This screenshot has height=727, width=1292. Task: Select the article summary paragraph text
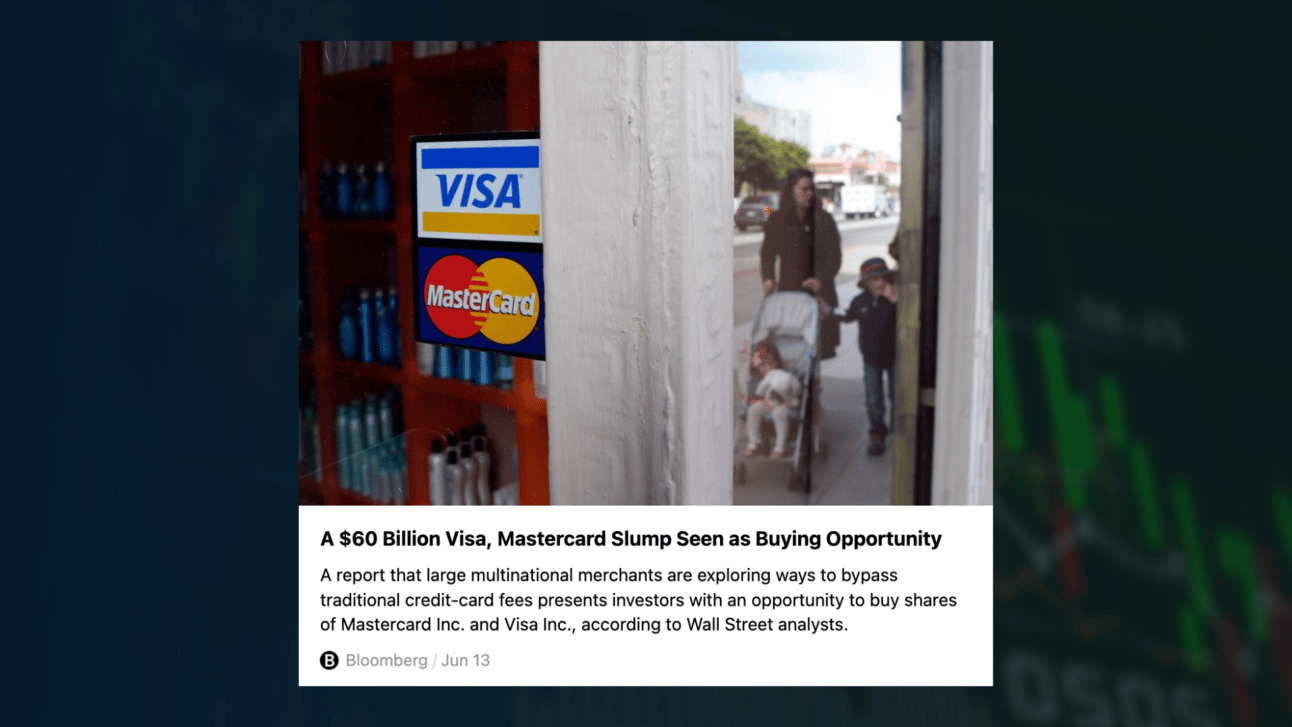(638, 600)
